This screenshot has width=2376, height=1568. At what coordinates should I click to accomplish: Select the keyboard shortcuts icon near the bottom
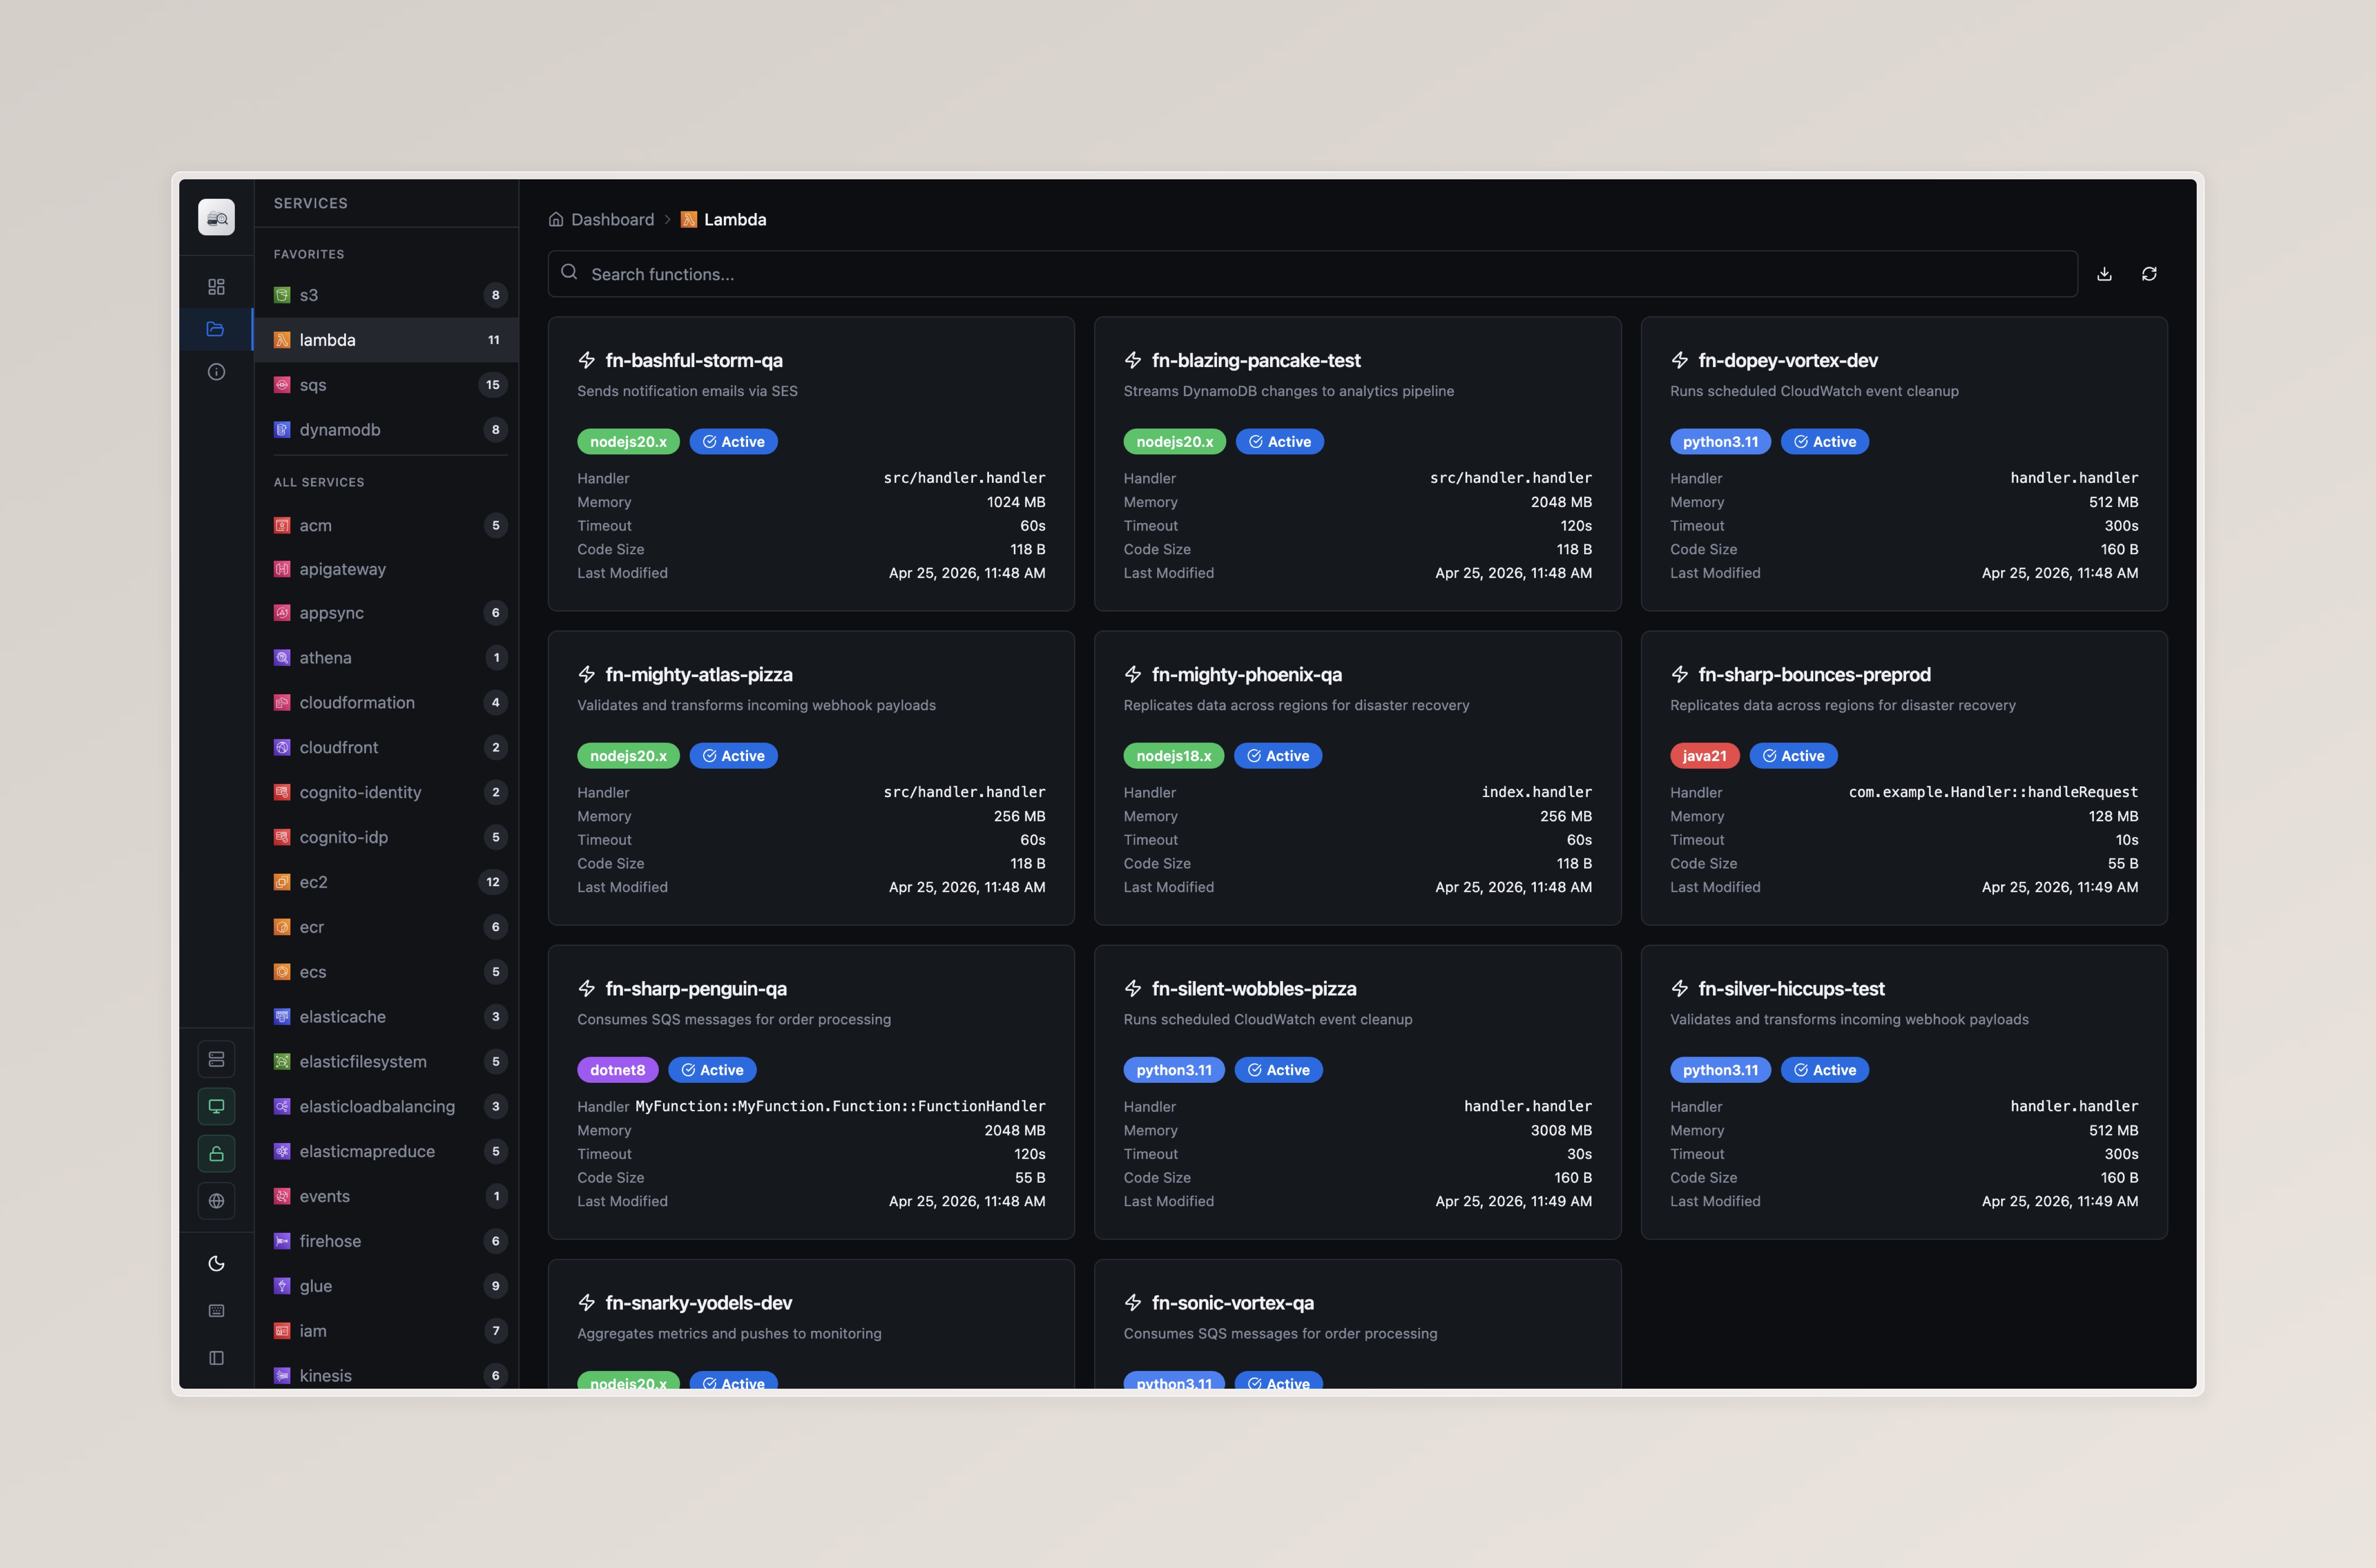click(x=216, y=1311)
